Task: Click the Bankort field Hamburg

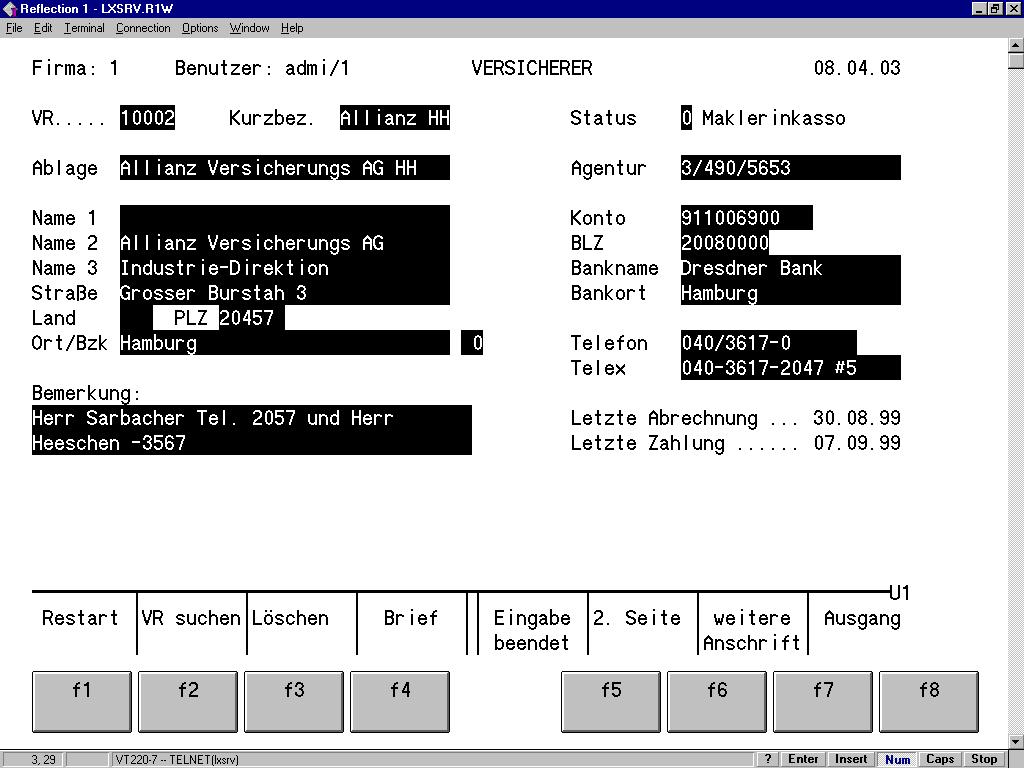Action: pyautogui.click(x=790, y=293)
